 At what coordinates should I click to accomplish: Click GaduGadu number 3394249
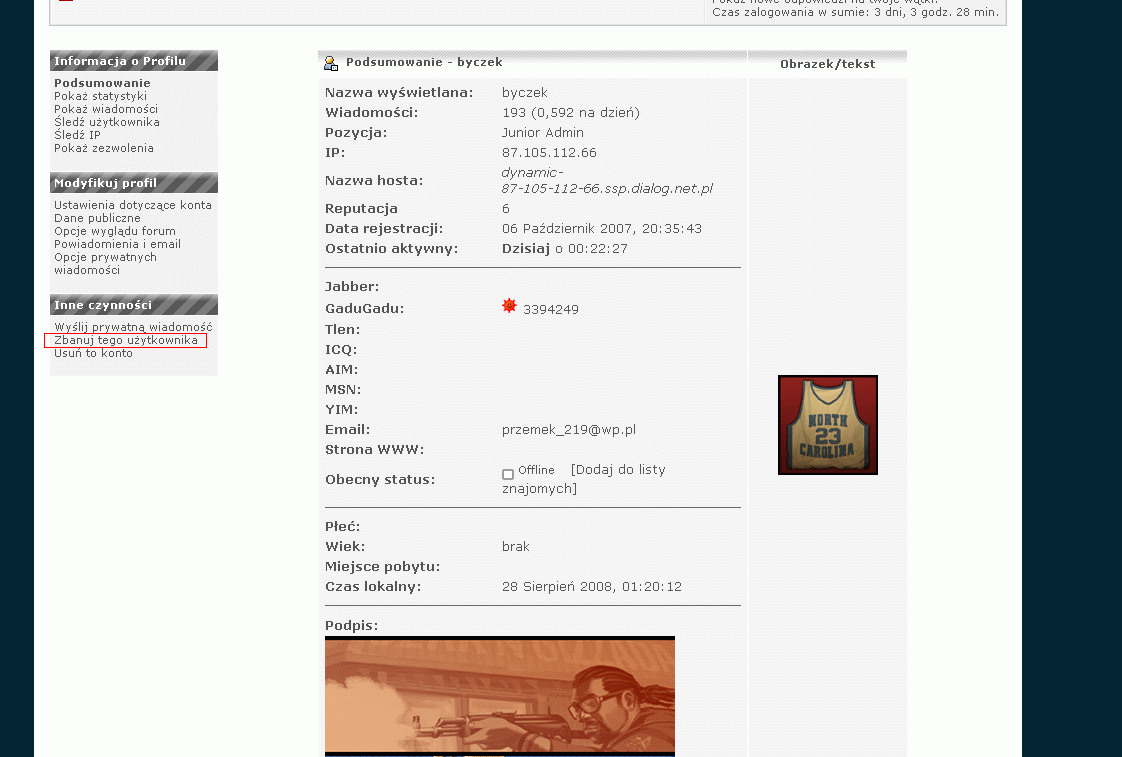[x=551, y=309]
